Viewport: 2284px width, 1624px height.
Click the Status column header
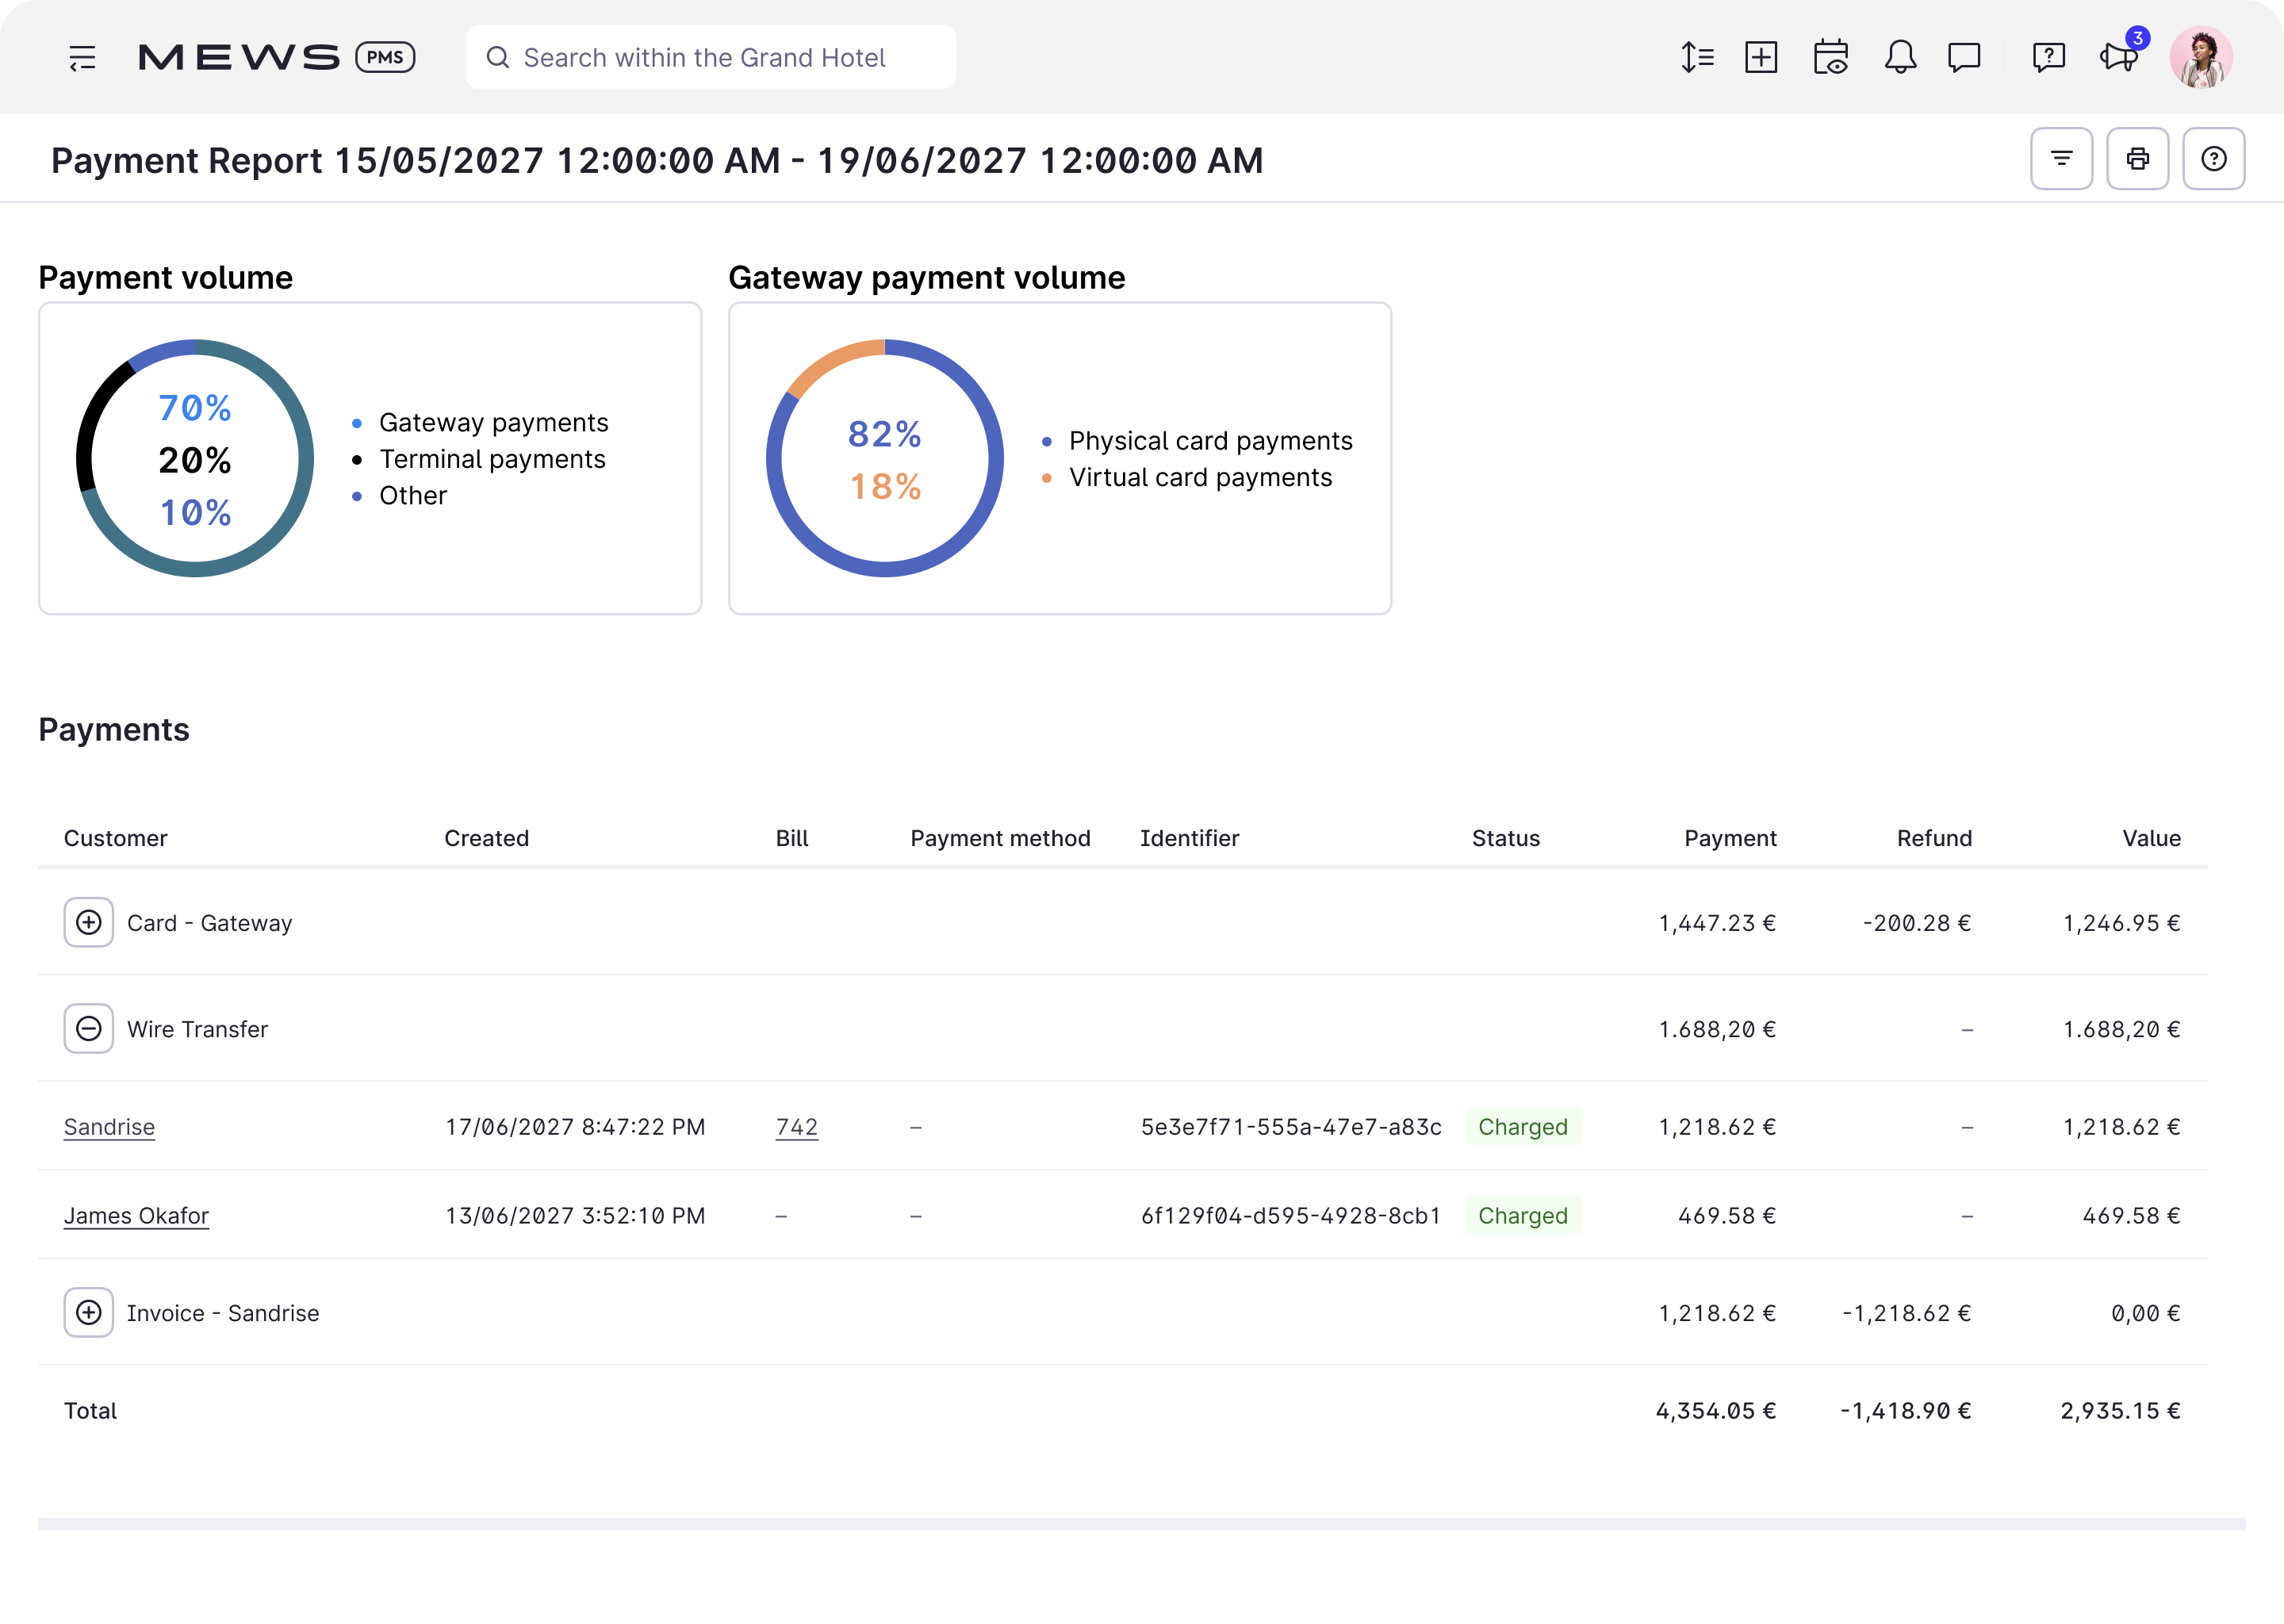click(1505, 838)
